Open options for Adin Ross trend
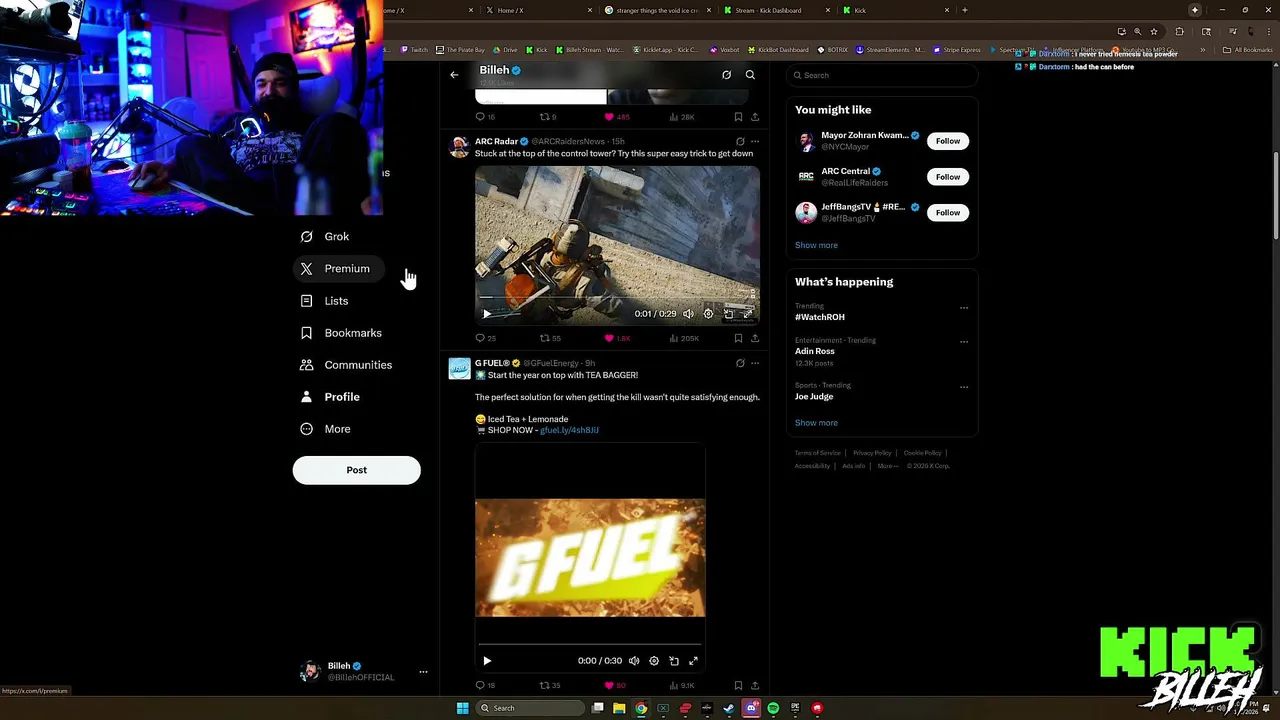 (x=964, y=341)
